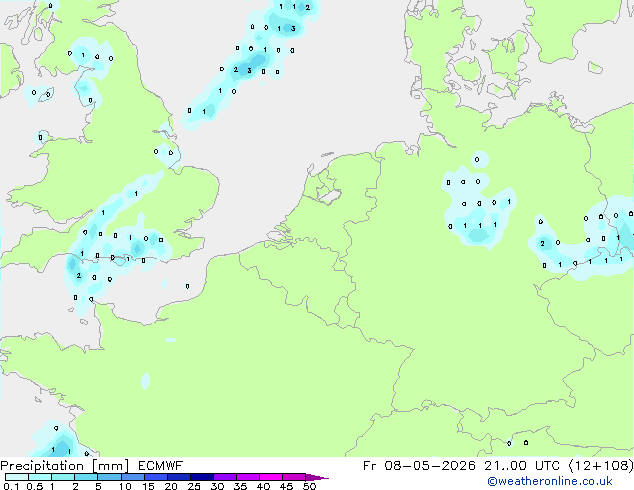Image resolution: width=634 pixels, height=490 pixels.
Task: Select the 30–35 mm violet legend swatch
Action: (x=225, y=477)
